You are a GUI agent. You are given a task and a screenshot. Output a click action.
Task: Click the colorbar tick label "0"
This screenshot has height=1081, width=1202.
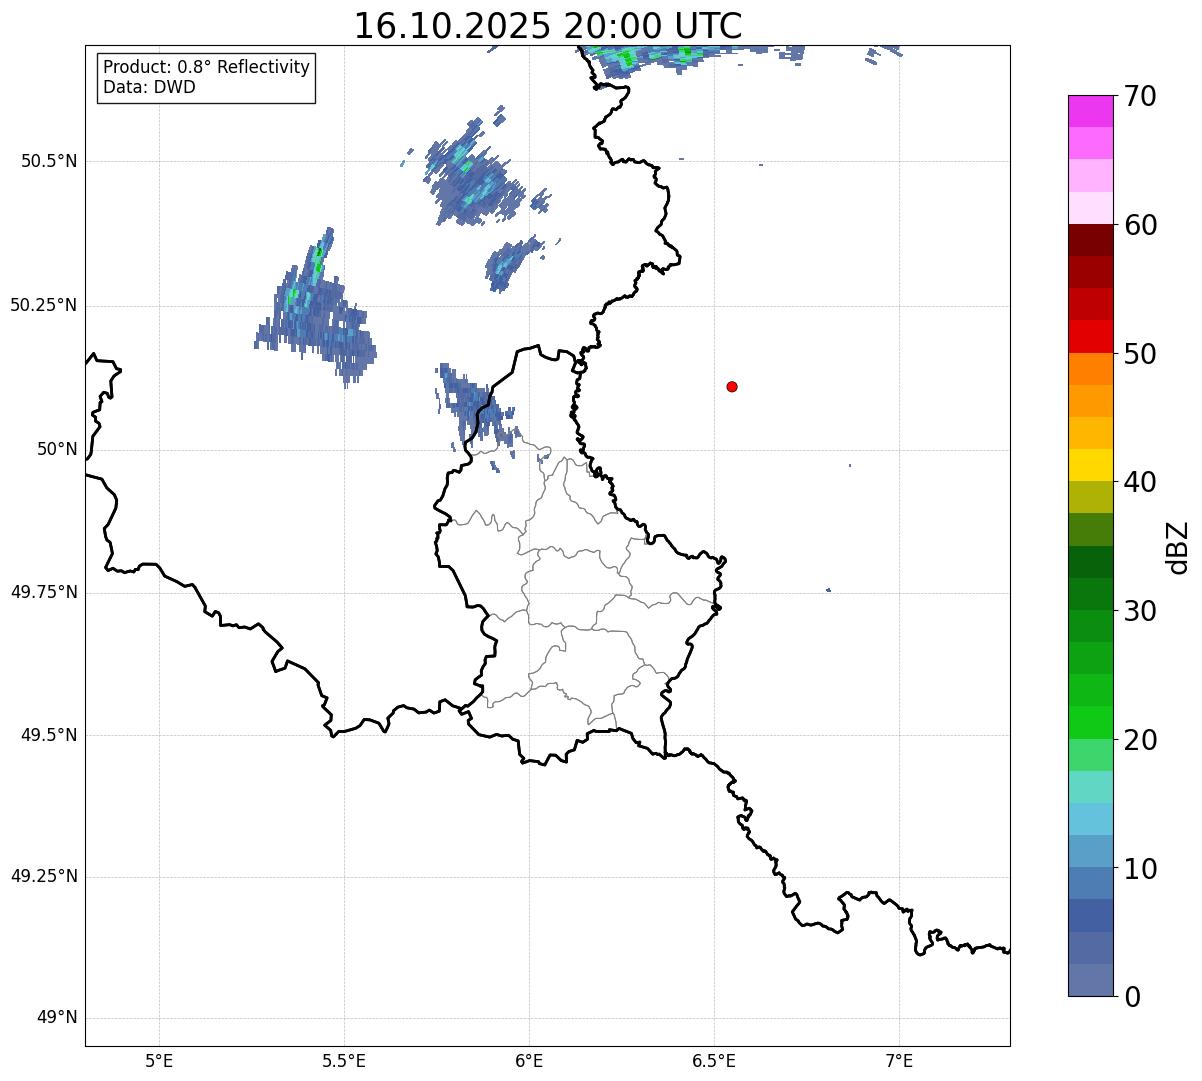click(1132, 997)
